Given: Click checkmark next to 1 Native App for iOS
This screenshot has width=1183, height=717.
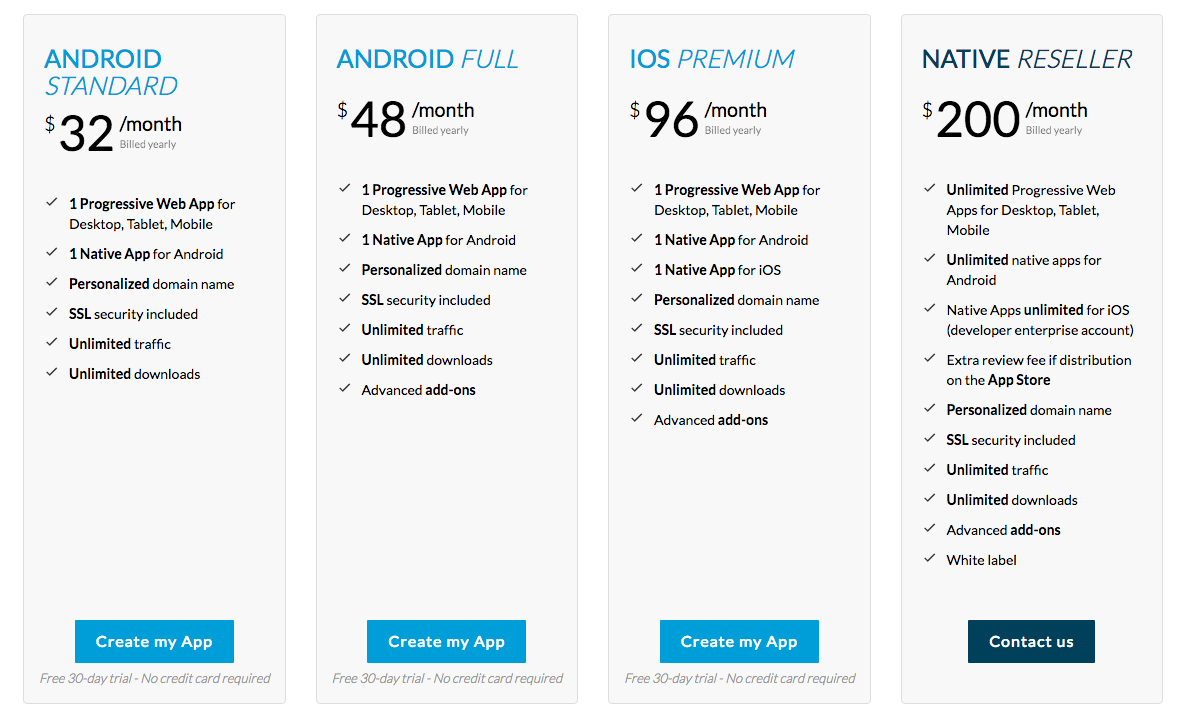Looking at the screenshot, I should pos(637,269).
